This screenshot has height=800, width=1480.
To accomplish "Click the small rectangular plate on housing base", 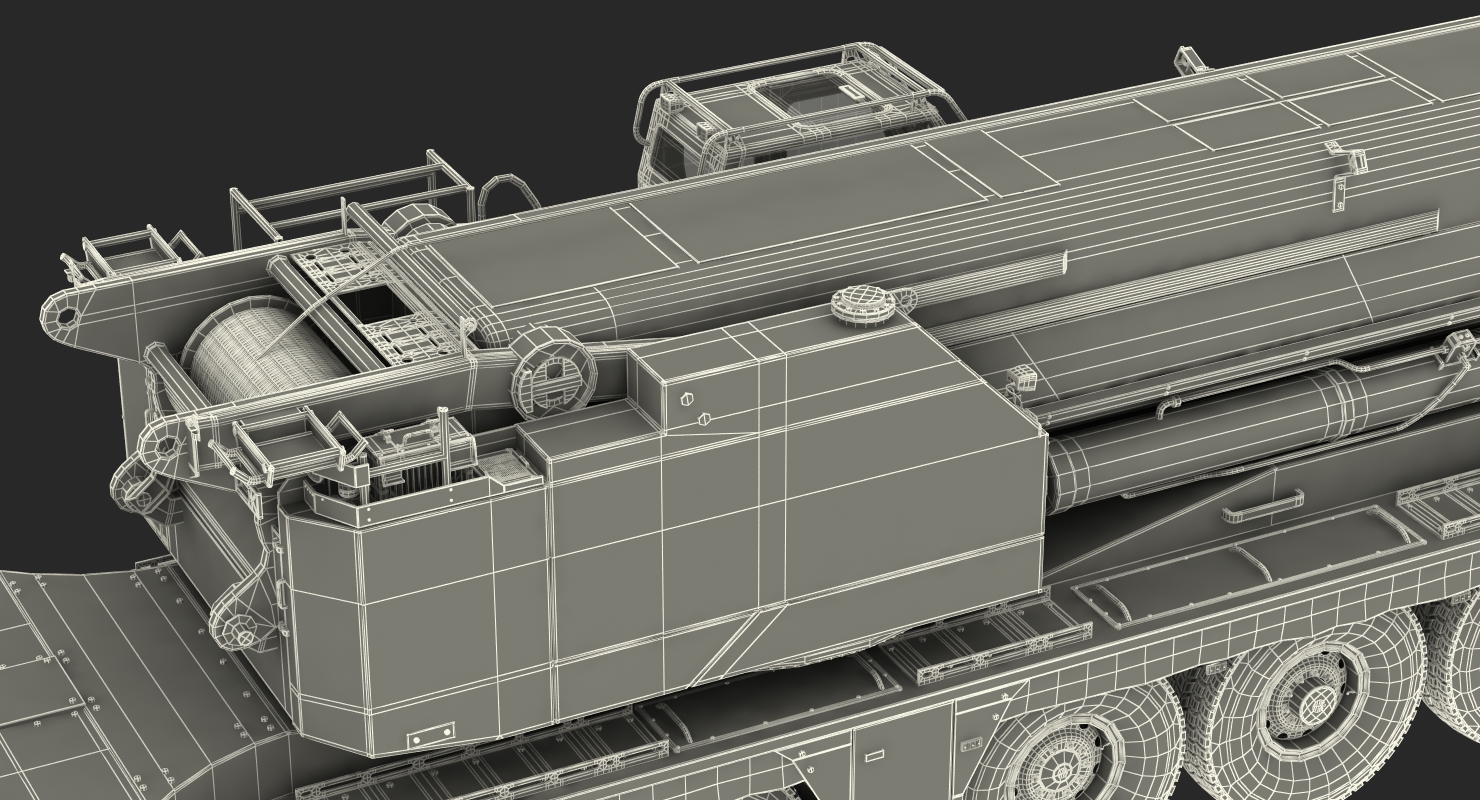I will point(430,736).
